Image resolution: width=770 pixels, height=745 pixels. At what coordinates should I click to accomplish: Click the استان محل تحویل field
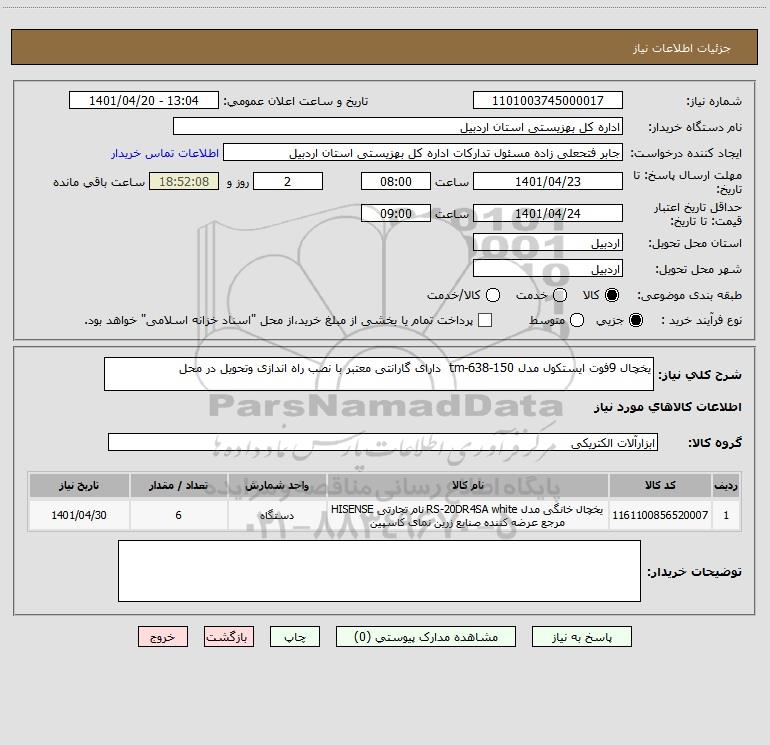pyautogui.click(x=548, y=243)
